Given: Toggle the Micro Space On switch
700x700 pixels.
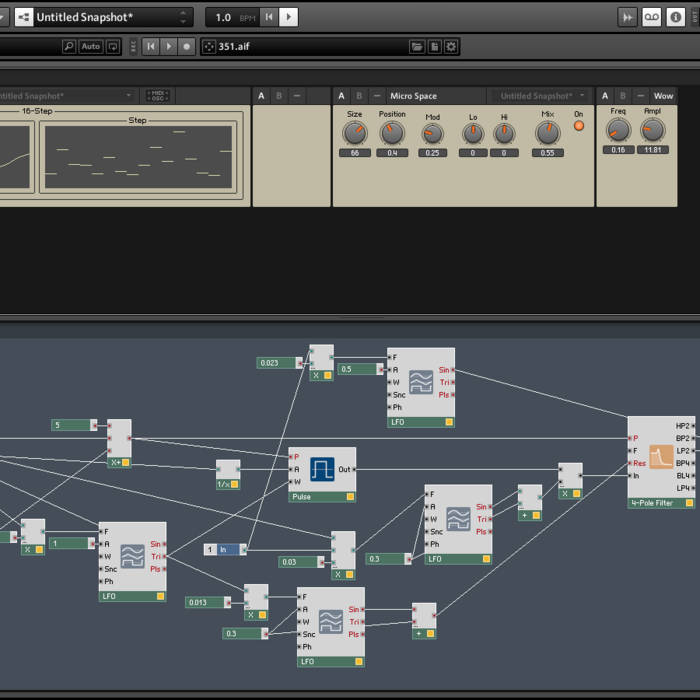Looking at the screenshot, I should point(578,126).
